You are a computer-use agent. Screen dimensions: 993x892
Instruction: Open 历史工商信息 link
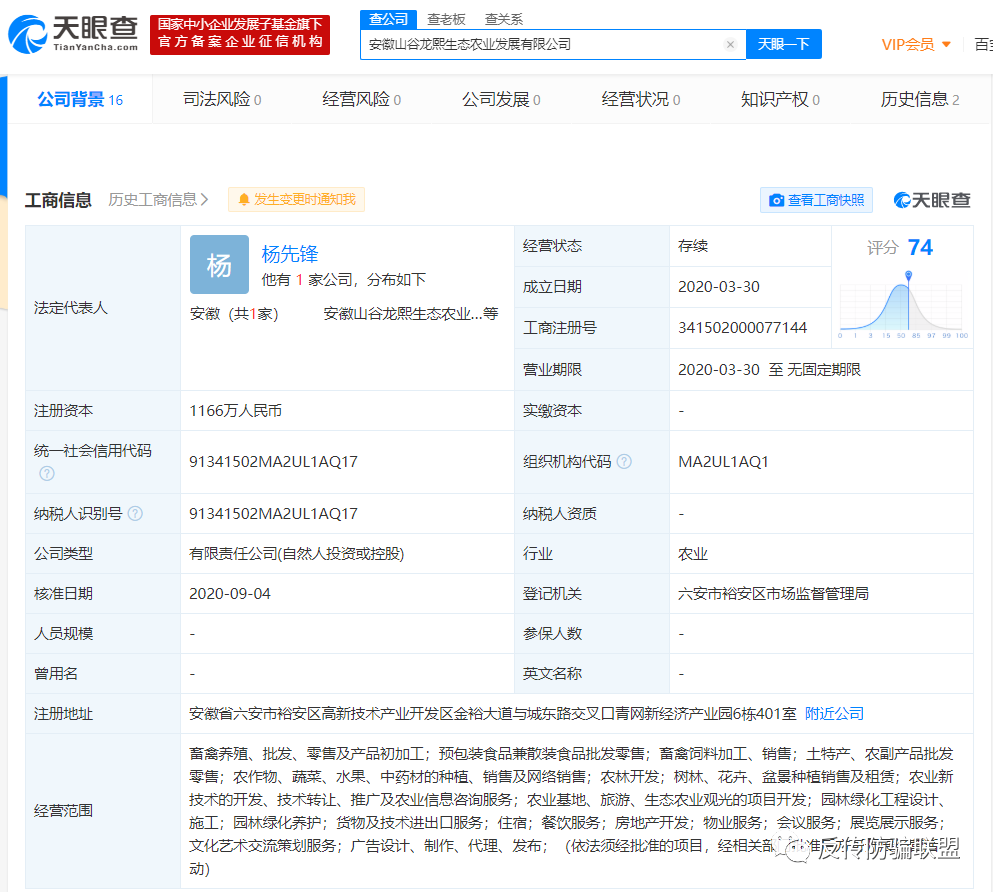[158, 200]
